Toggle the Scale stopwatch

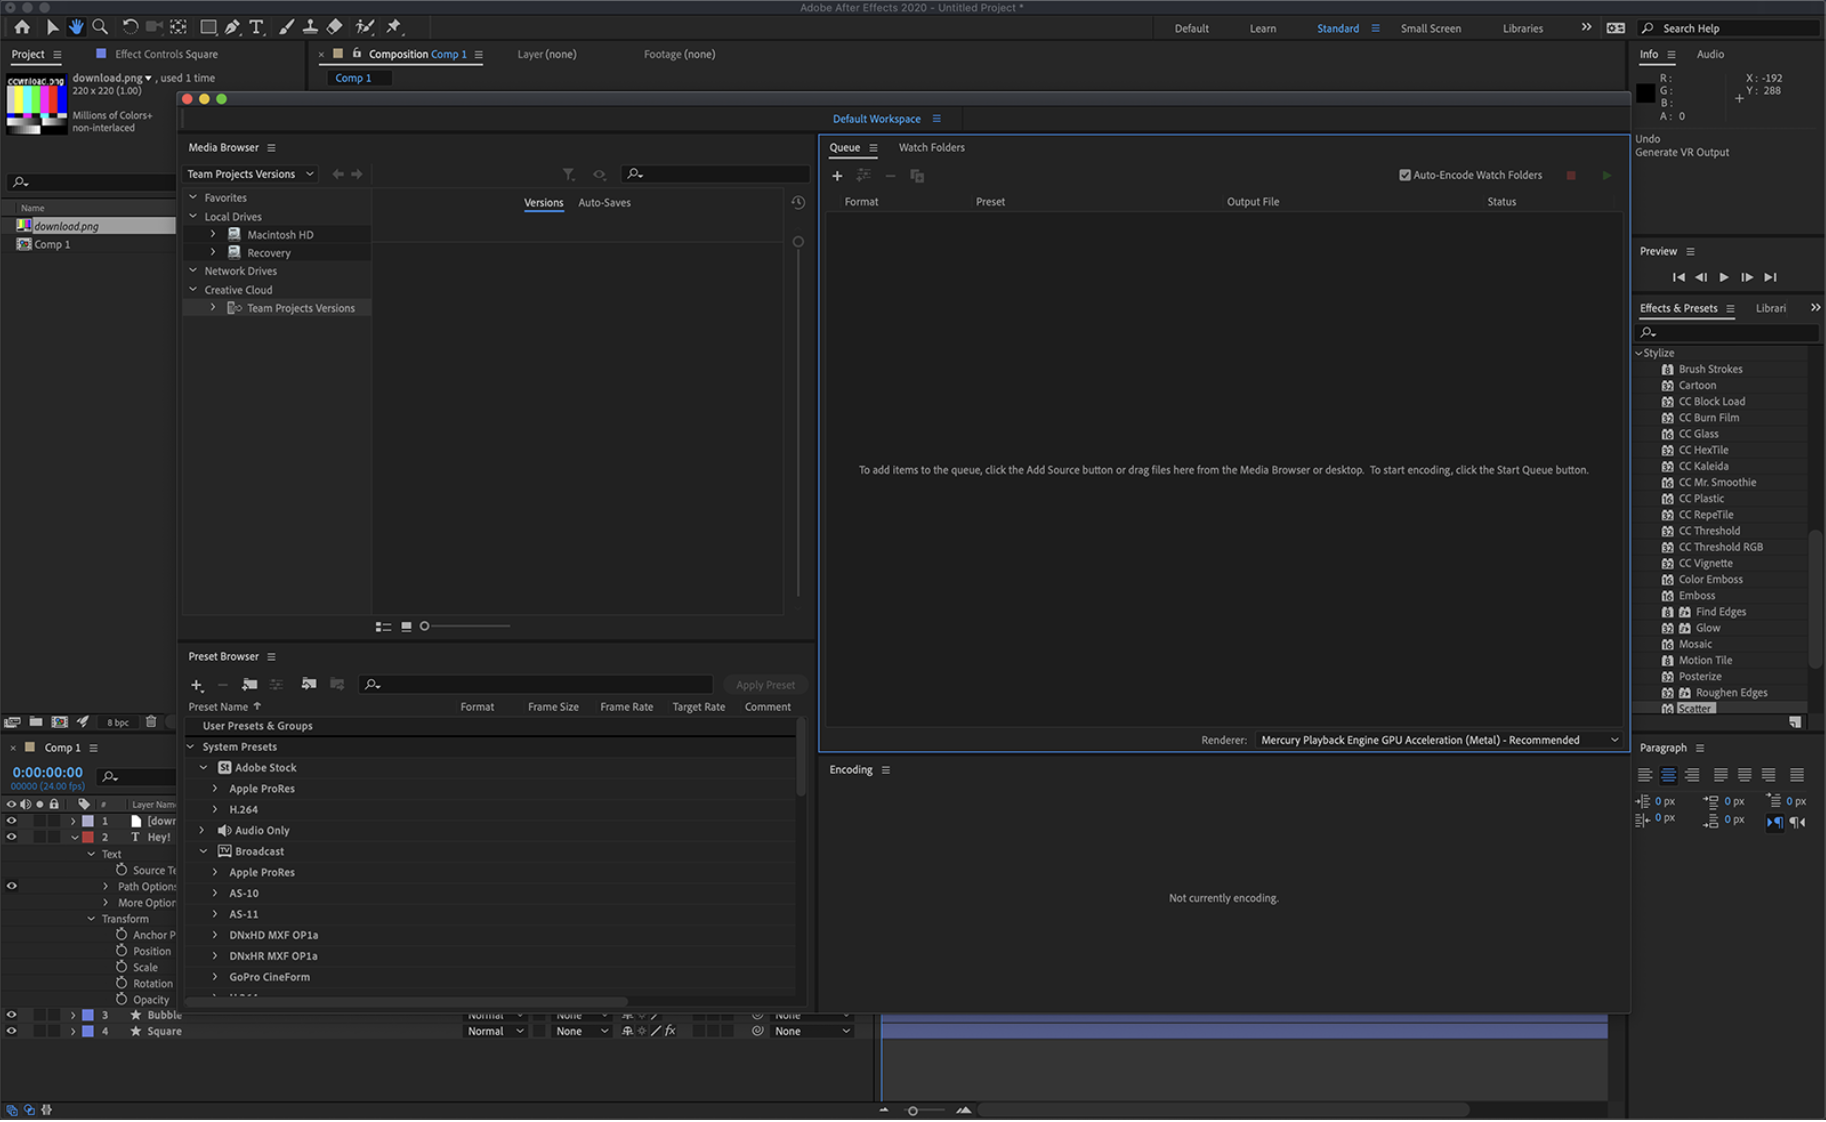click(x=122, y=967)
